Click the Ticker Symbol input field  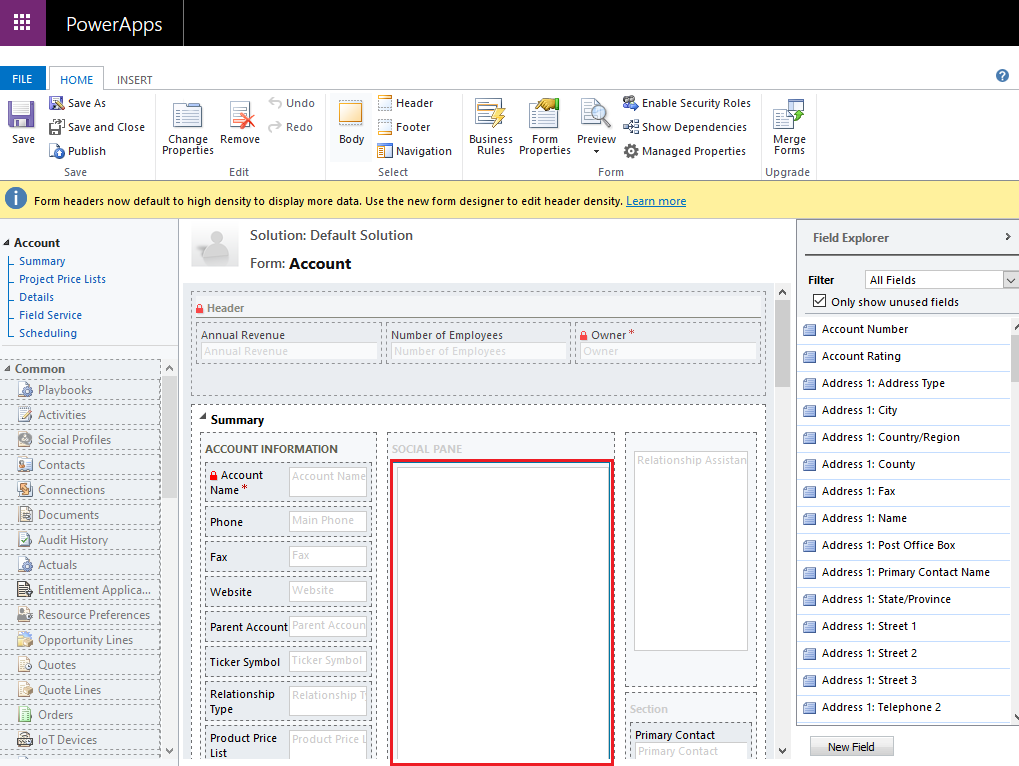(328, 661)
